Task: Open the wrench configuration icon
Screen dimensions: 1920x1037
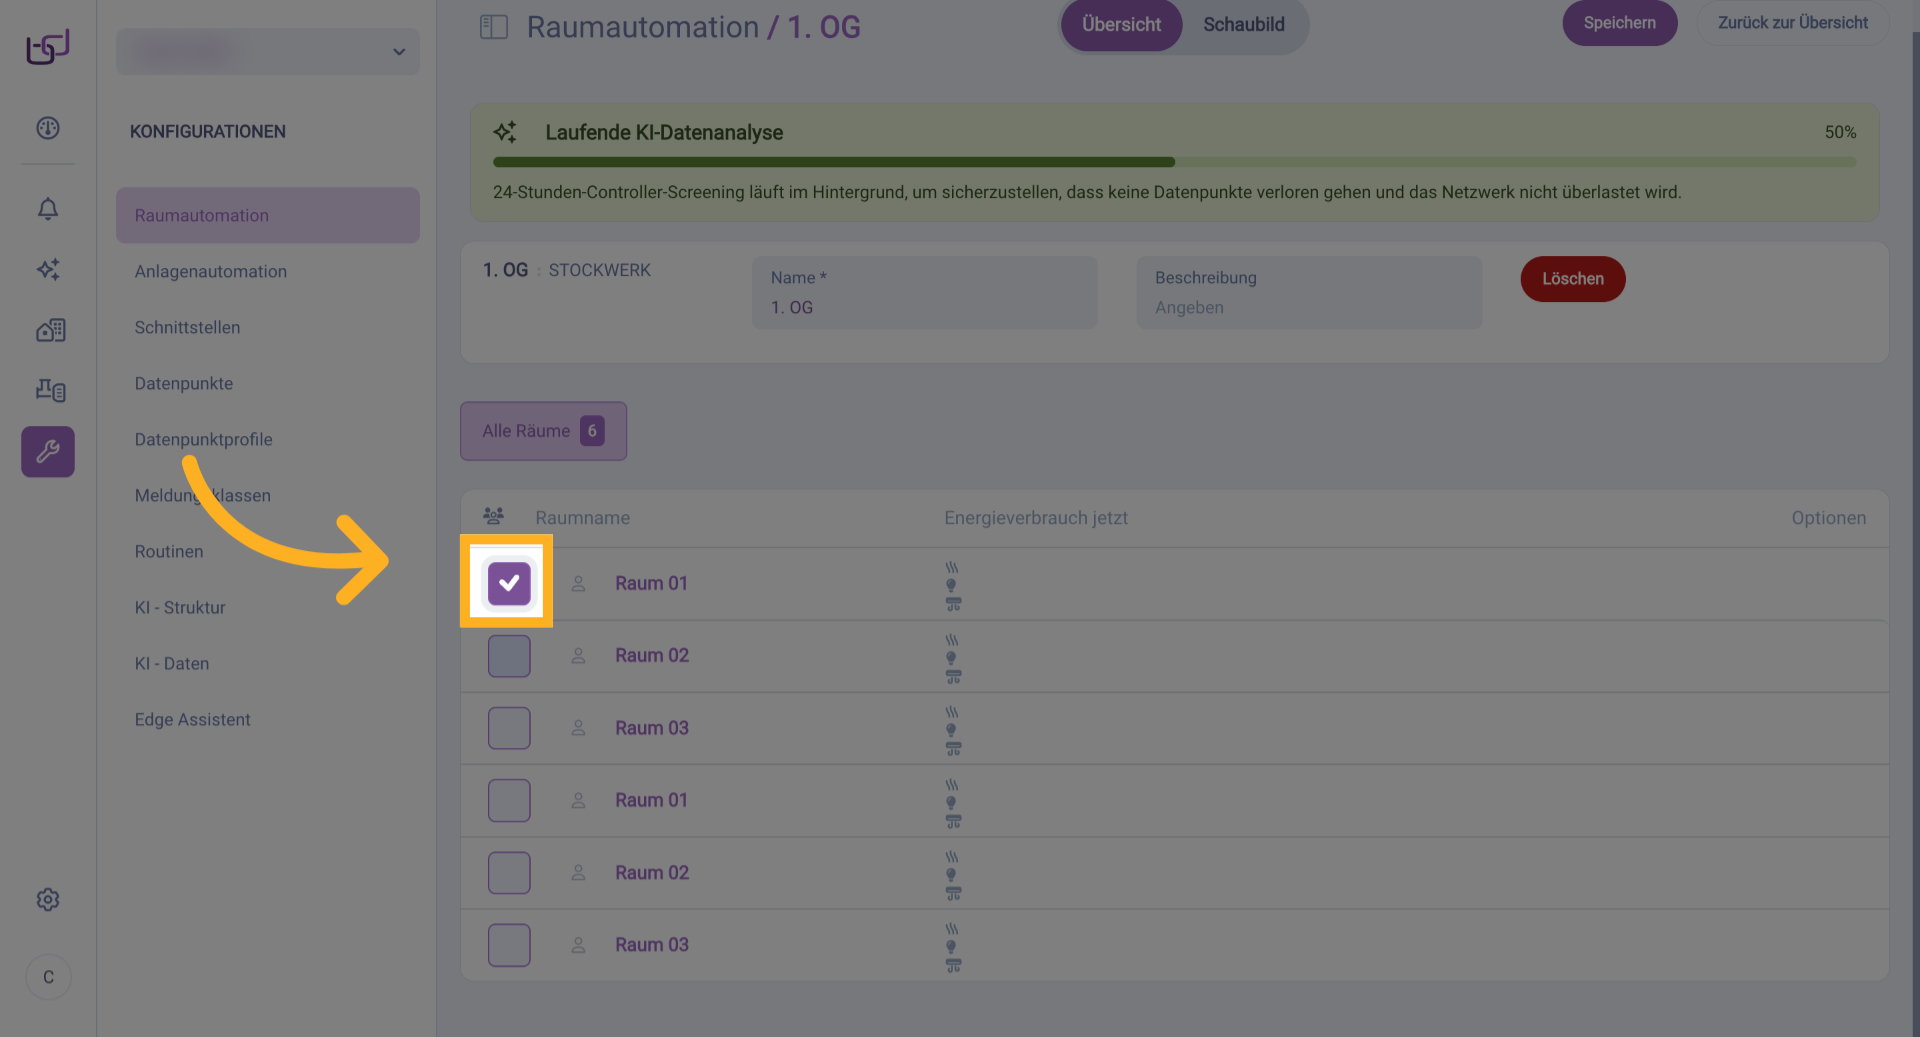Action: 48,452
